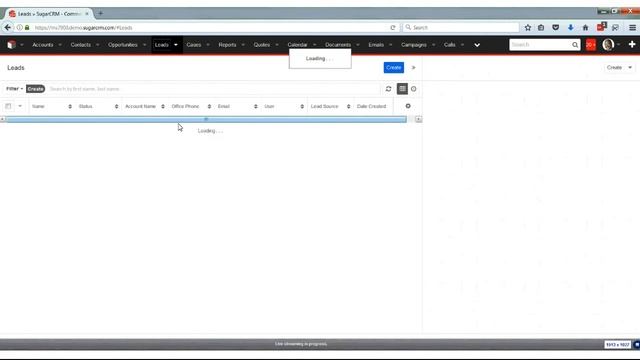
Task: Click the browser URL address field
Action: [x=208, y=27]
